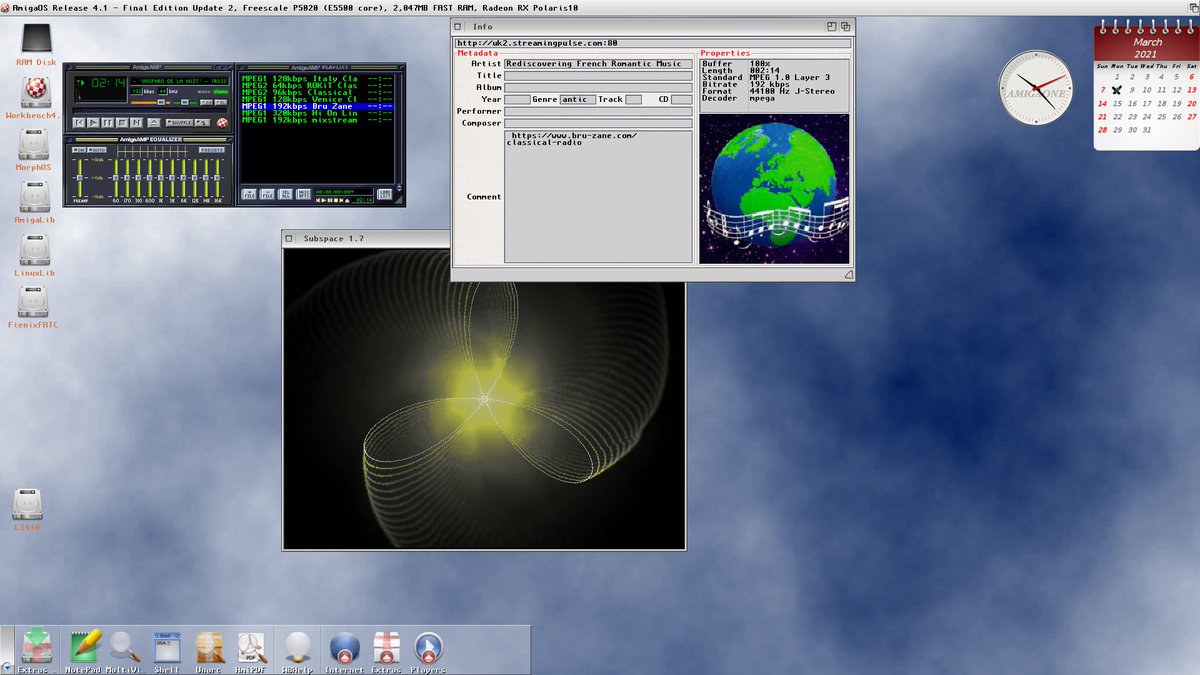The width and height of the screenshot is (1200, 675).
Task: Adjust the 16K equalizer band
Action: coord(218,178)
